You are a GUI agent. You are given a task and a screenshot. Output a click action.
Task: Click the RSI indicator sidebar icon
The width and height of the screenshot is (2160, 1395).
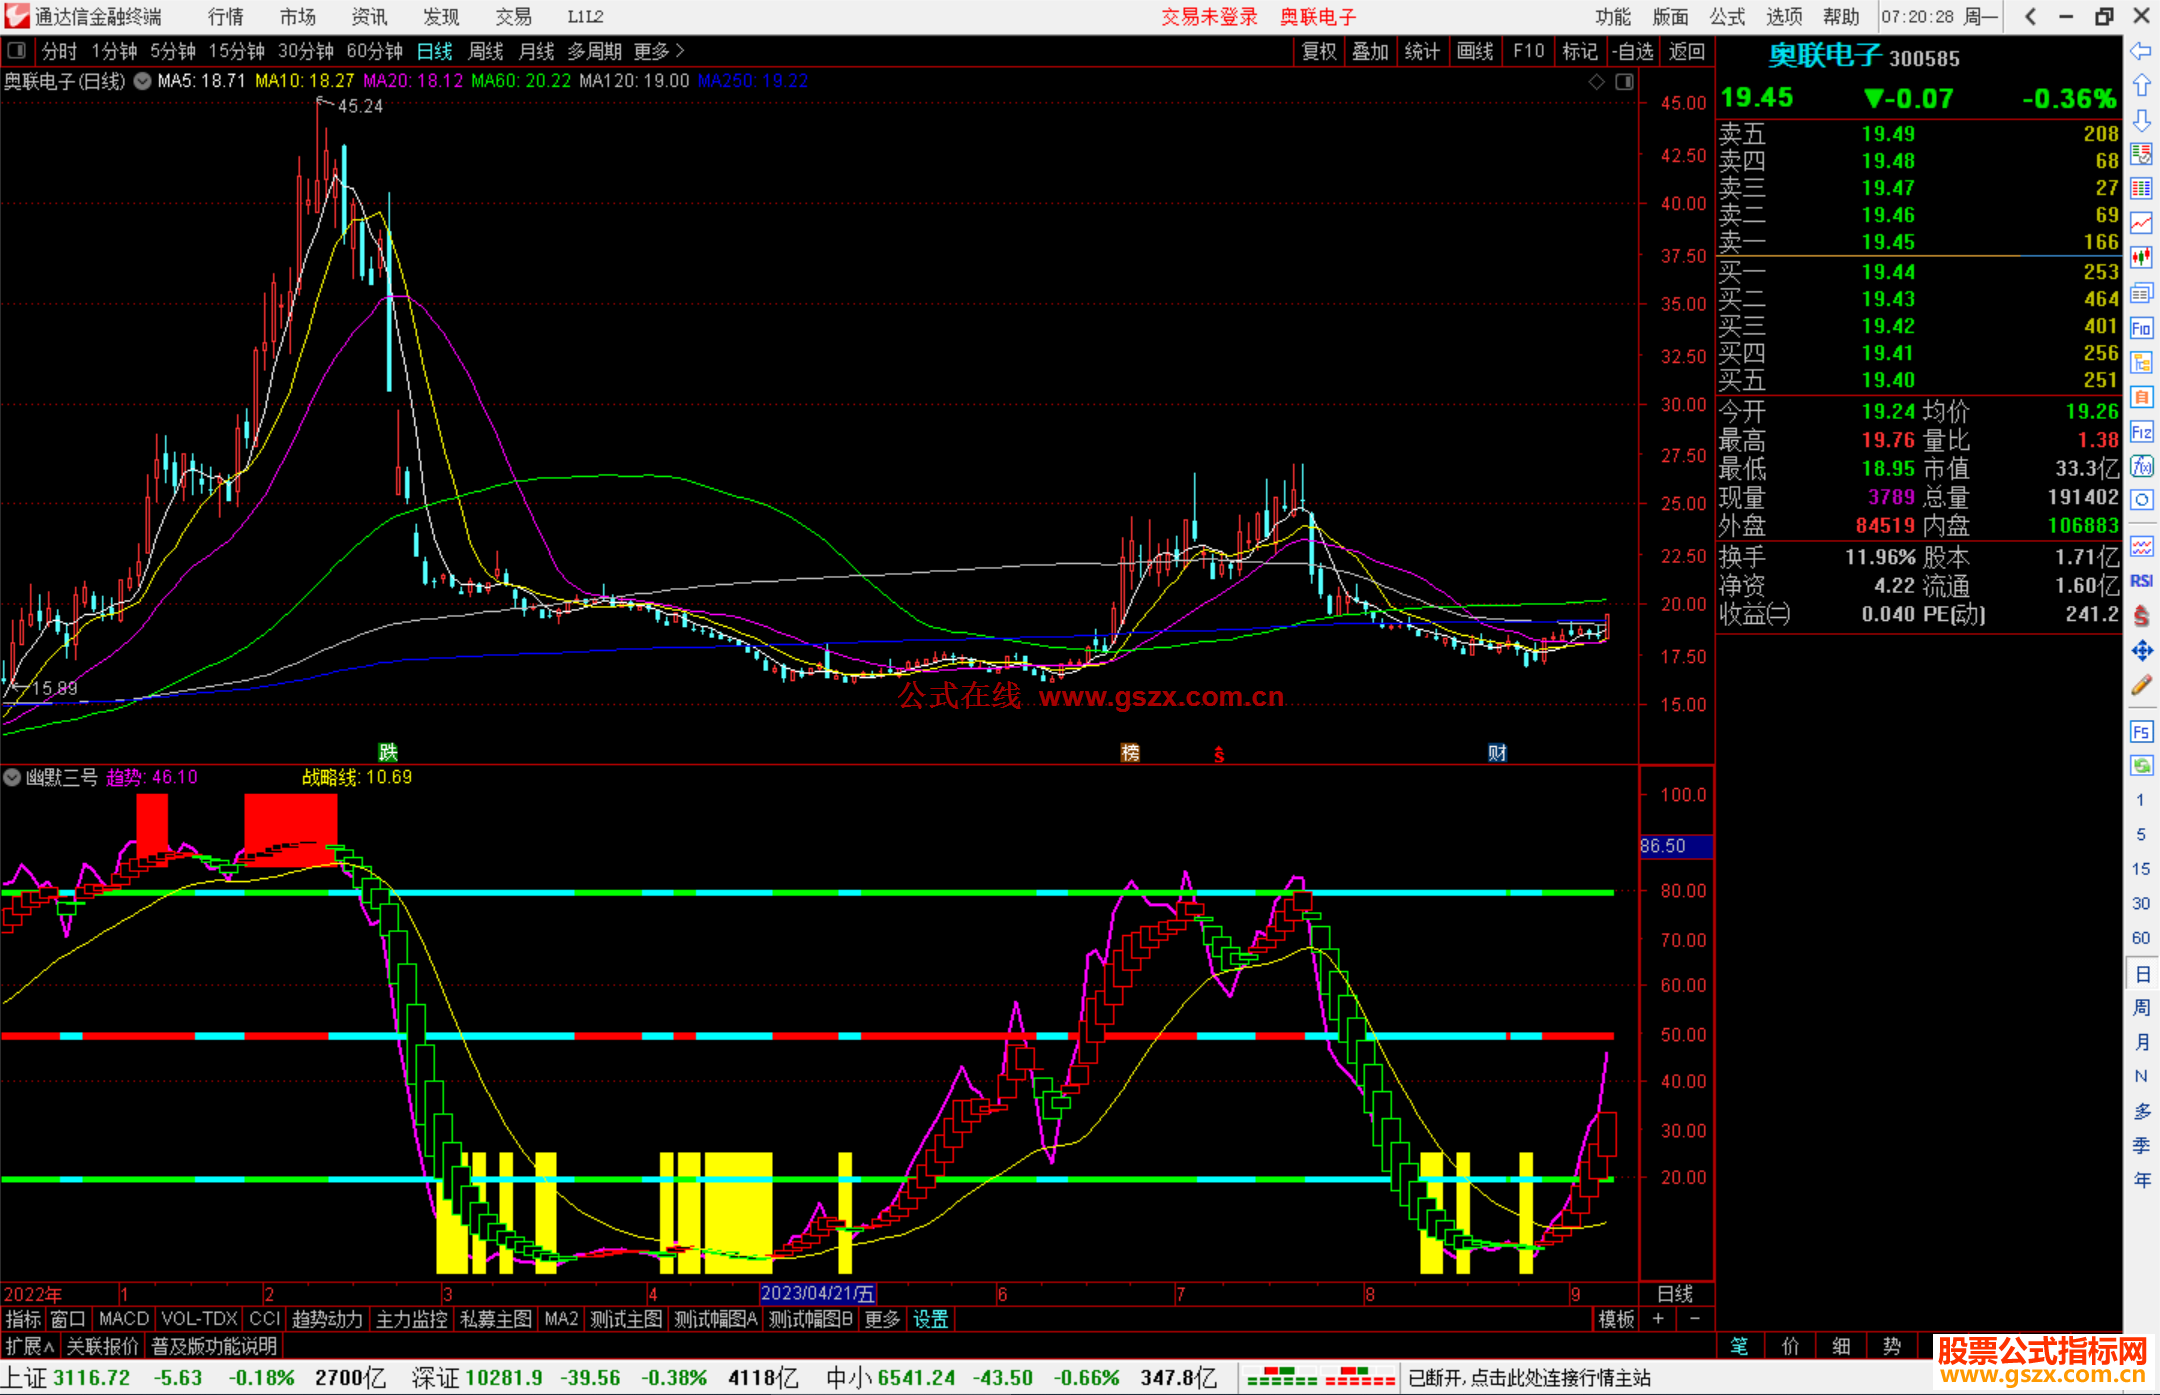tap(2141, 581)
